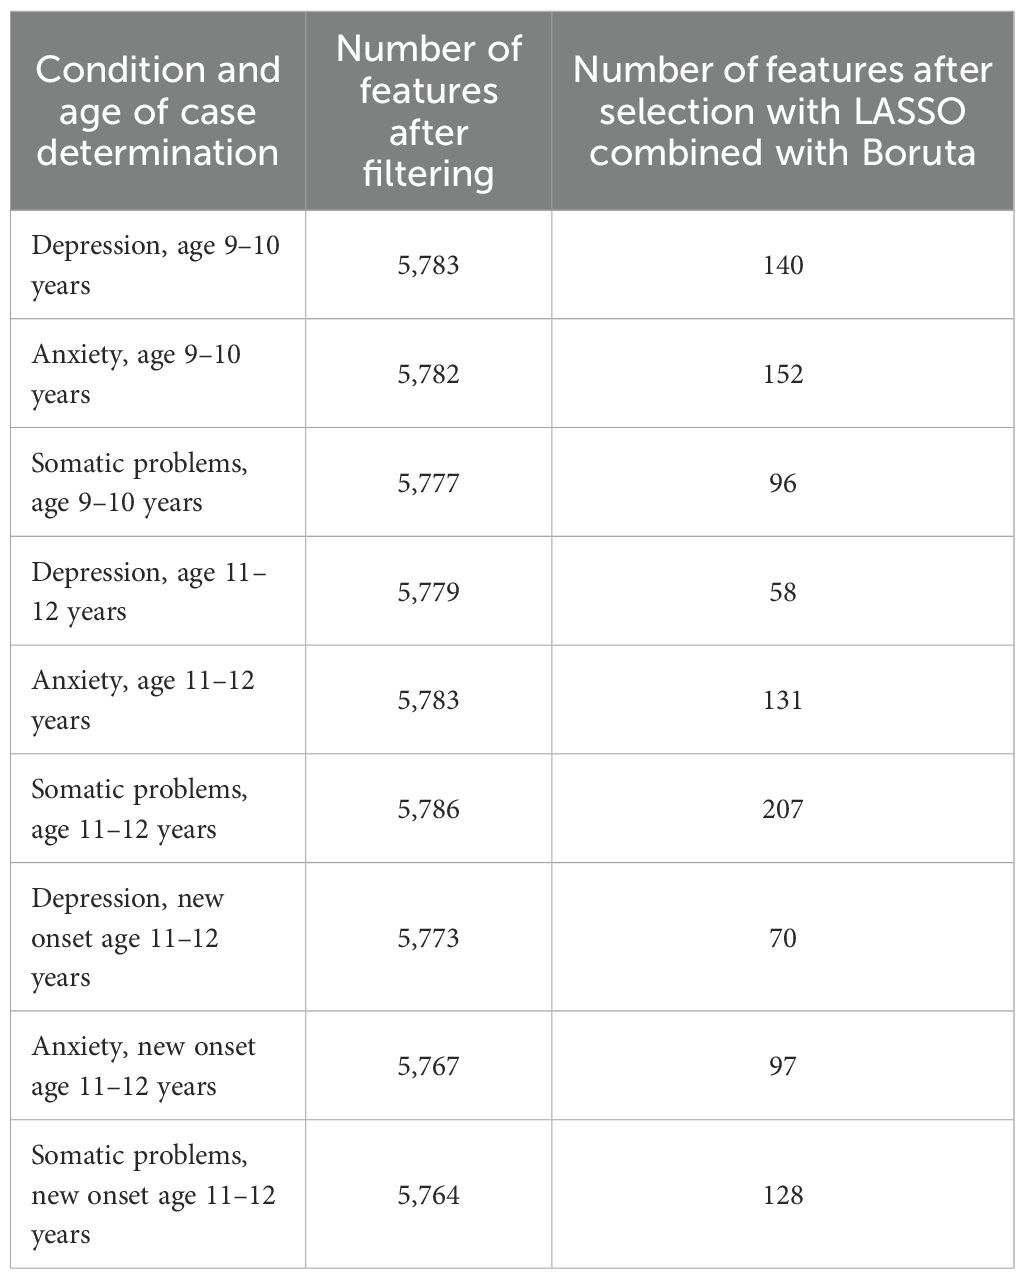Click 'Somatic problems, age 11–12 years' row label
1025x1279 pixels.
tap(139, 809)
